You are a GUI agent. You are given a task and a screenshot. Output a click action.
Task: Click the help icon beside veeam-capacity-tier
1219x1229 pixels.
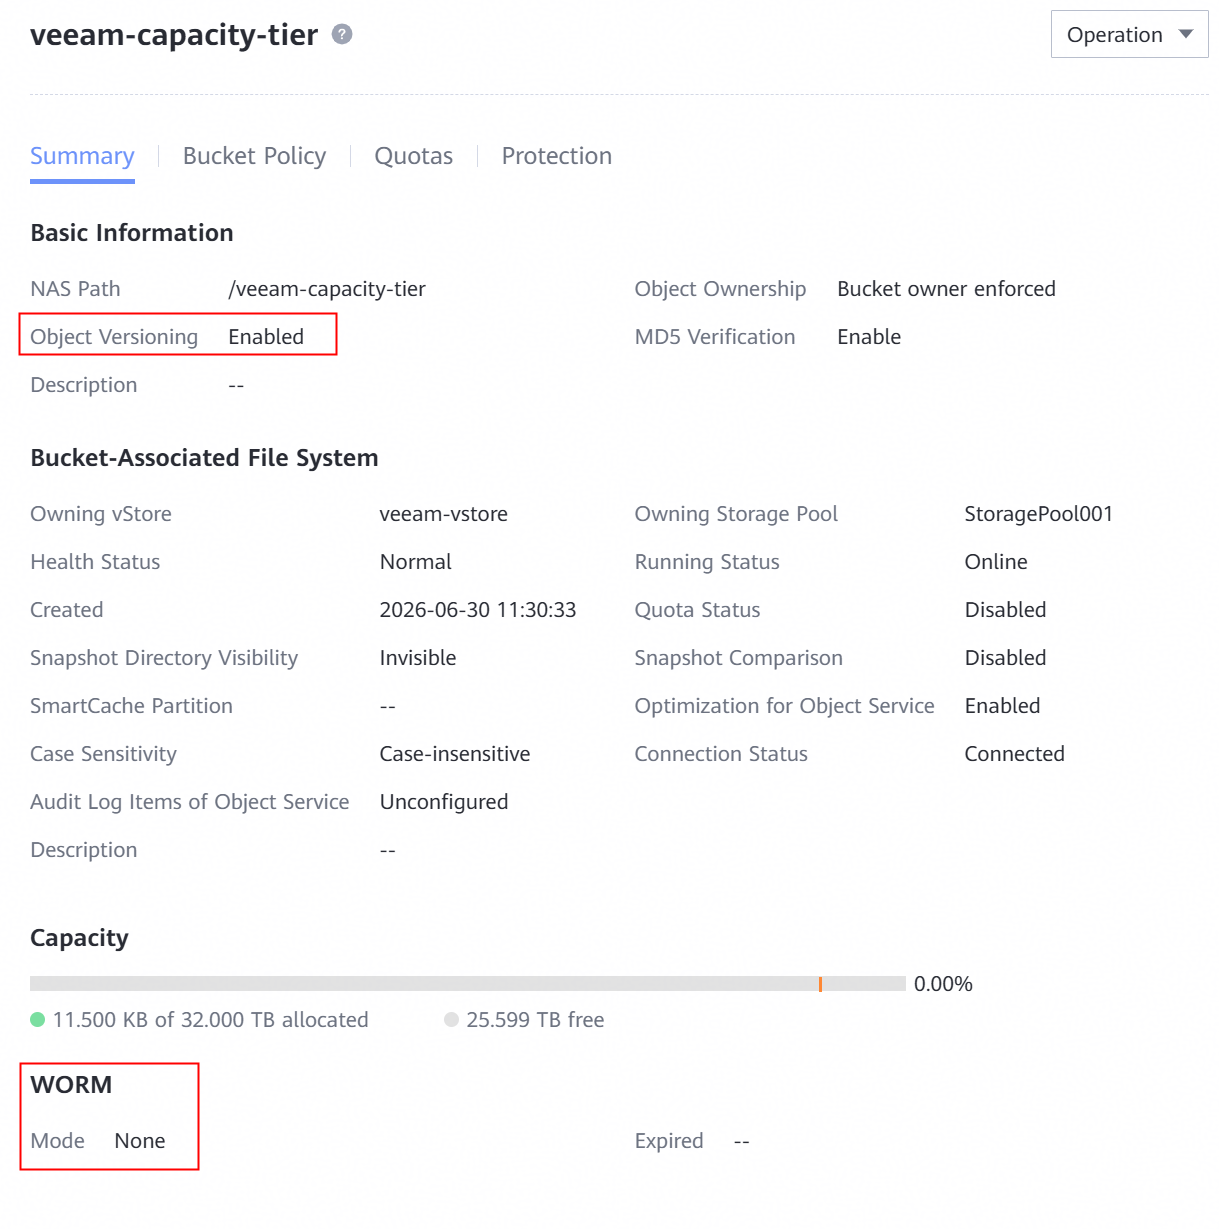(342, 34)
